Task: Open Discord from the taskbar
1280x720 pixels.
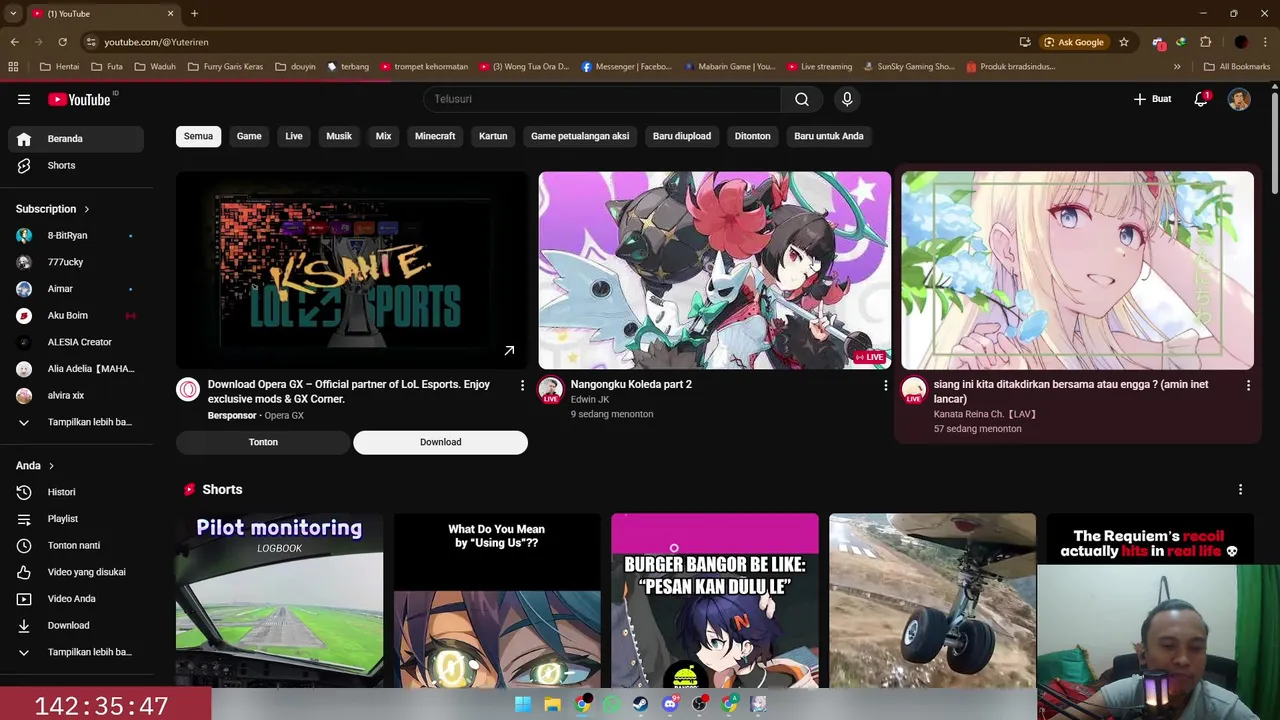Action: coord(670,705)
